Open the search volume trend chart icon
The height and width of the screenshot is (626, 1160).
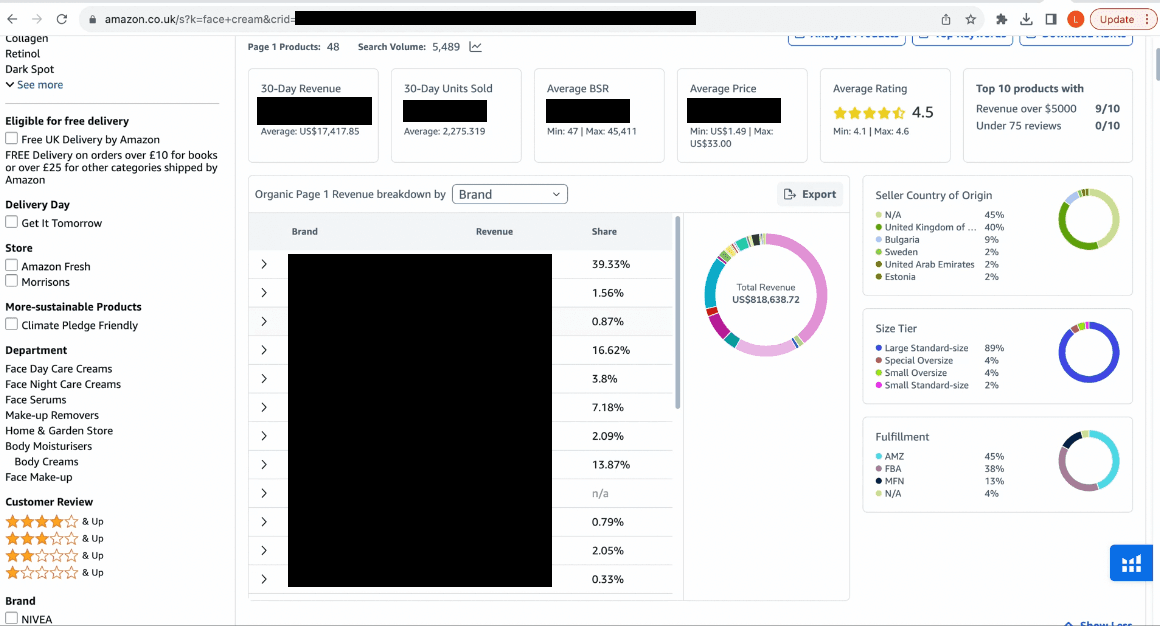475,47
